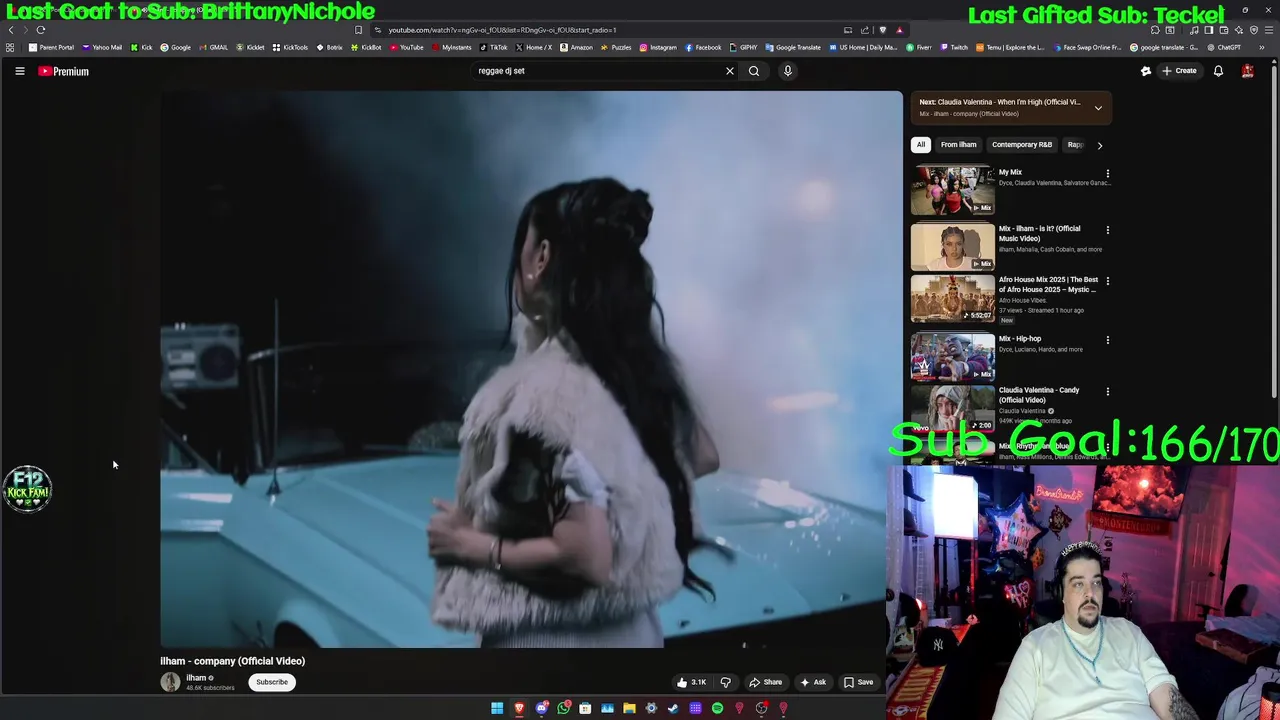This screenshot has width=1280, height=720.
Task: Go to YouTube Premium home logo
Action: [64, 71]
